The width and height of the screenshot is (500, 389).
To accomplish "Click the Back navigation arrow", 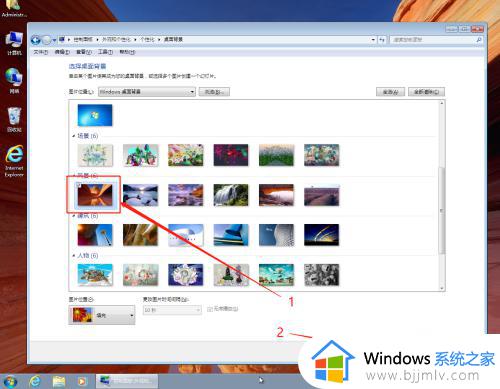I will coord(35,40).
